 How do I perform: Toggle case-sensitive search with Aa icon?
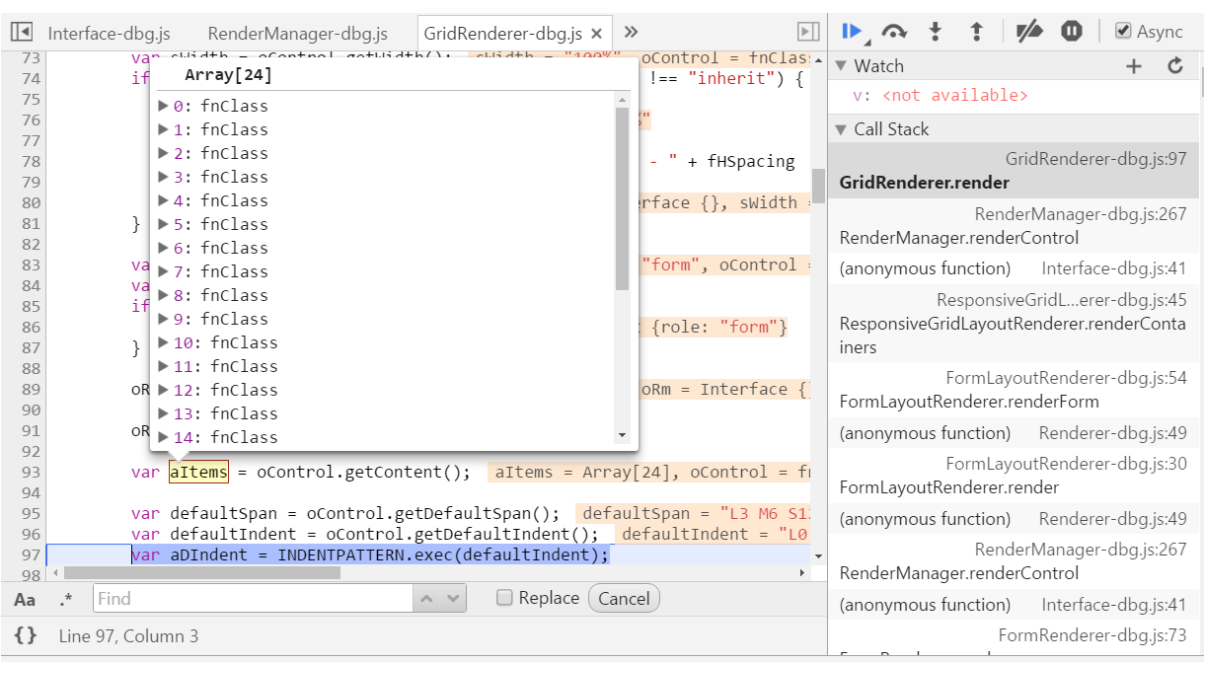pyautogui.click(x=22, y=597)
